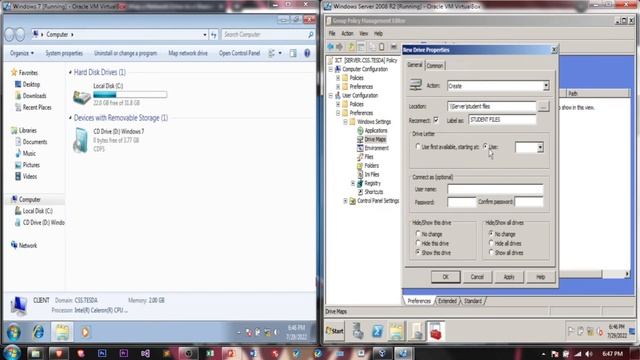The image size is (640, 360).
Task: Open the View menu in Group Policy editor
Action: (x=364, y=33)
